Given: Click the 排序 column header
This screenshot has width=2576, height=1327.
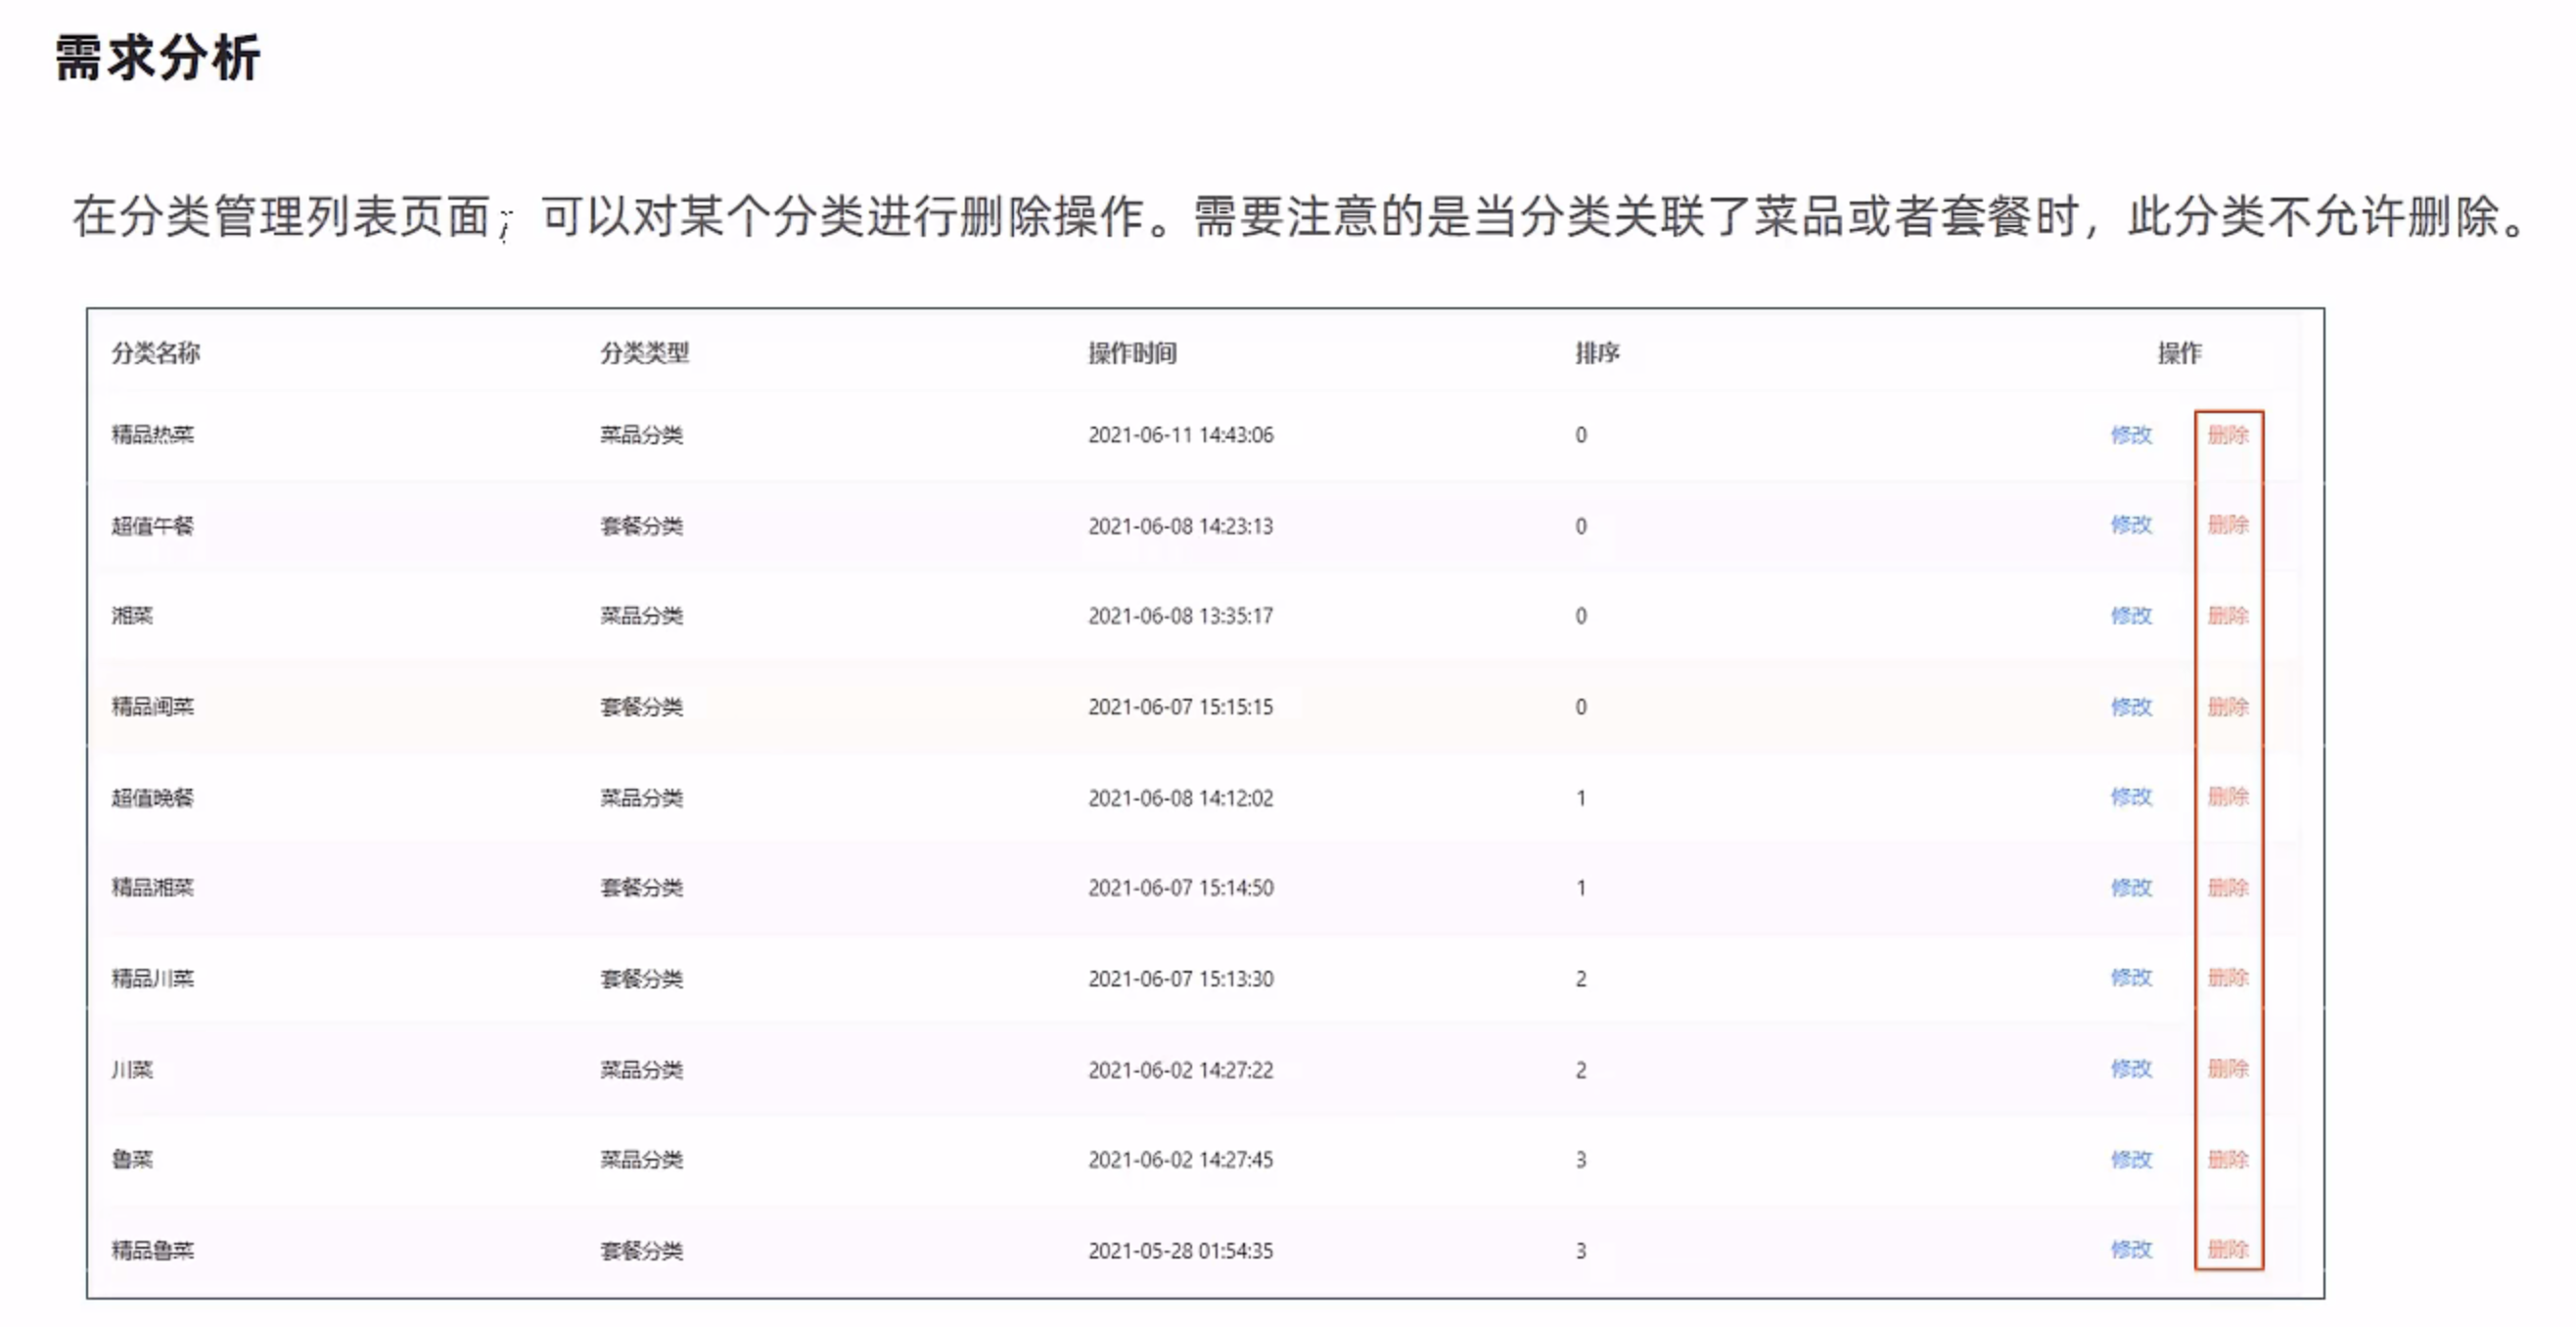Looking at the screenshot, I should click(x=1596, y=353).
